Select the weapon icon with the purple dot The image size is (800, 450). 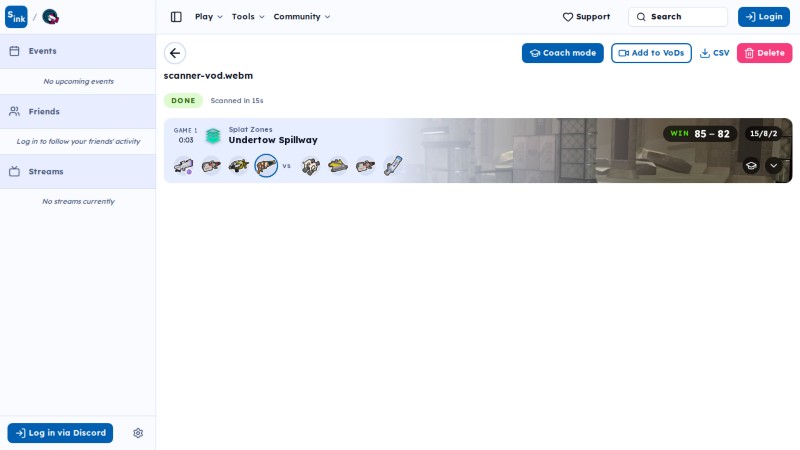184,166
